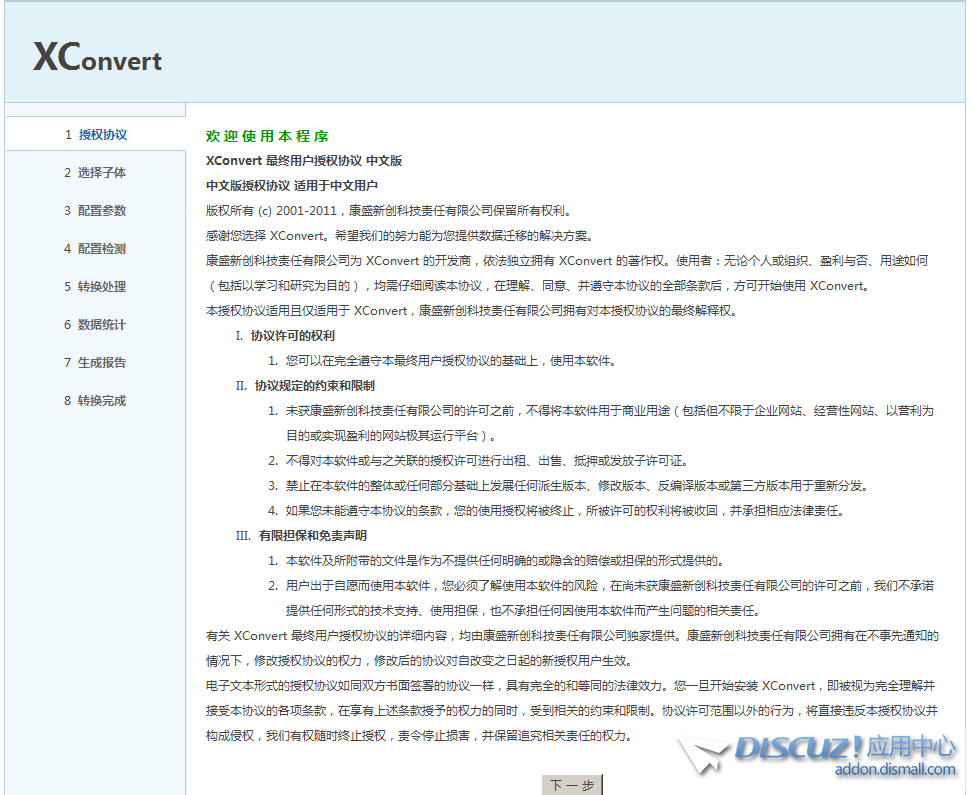Click the section heading 协议规定的约束和限制
The width and height of the screenshot is (974, 795).
314,386
